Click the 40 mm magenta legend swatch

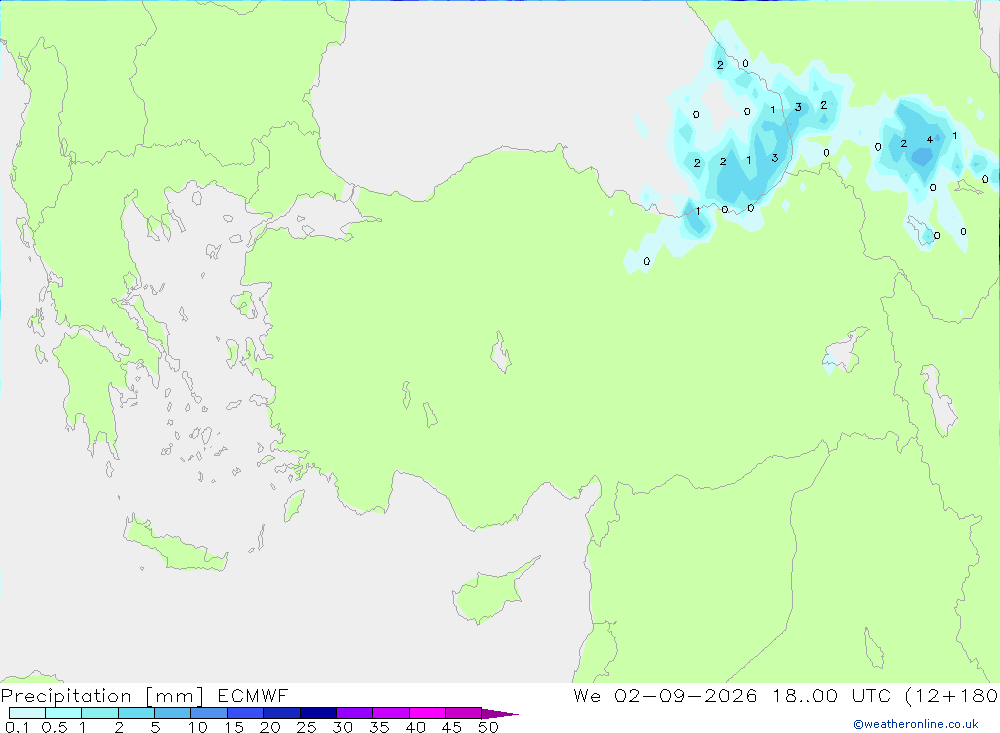(x=427, y=713)
